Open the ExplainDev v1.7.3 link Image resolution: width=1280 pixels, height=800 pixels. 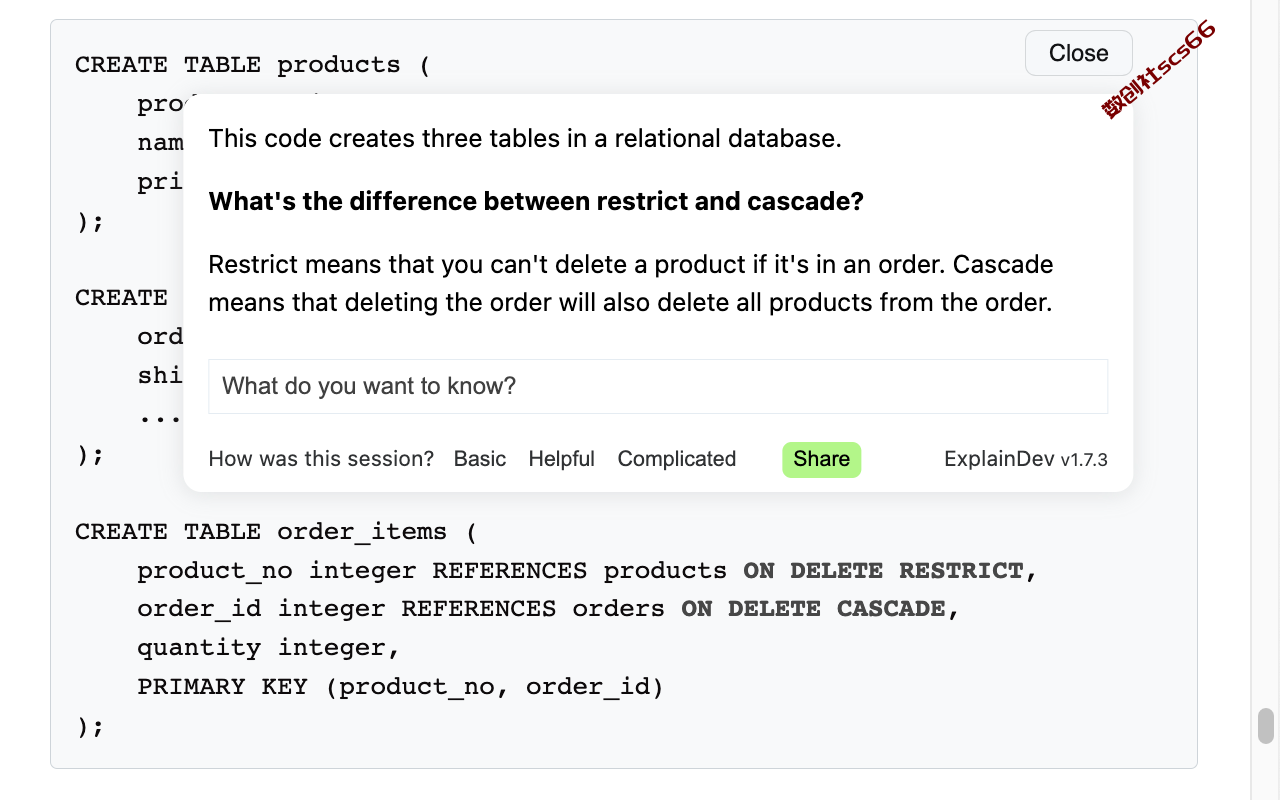(1026, 459)
